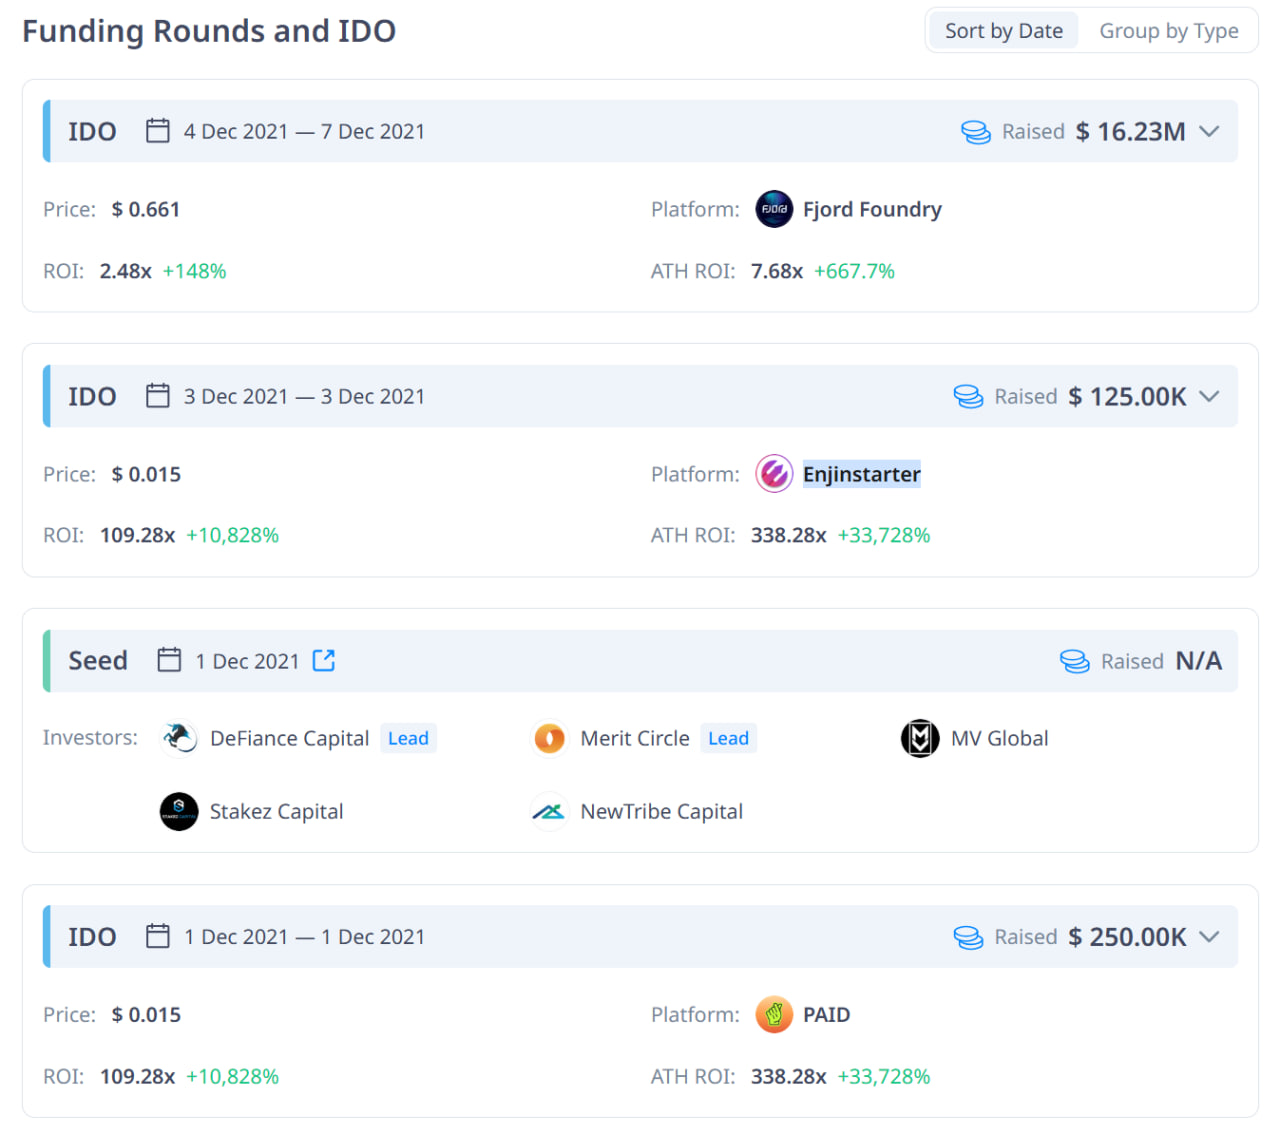The width and height of the screenshot is (1280, 1134).
Task: Click the DeFiance Capital investor logo
Action: pyautogui.click(x=179, y=739)
